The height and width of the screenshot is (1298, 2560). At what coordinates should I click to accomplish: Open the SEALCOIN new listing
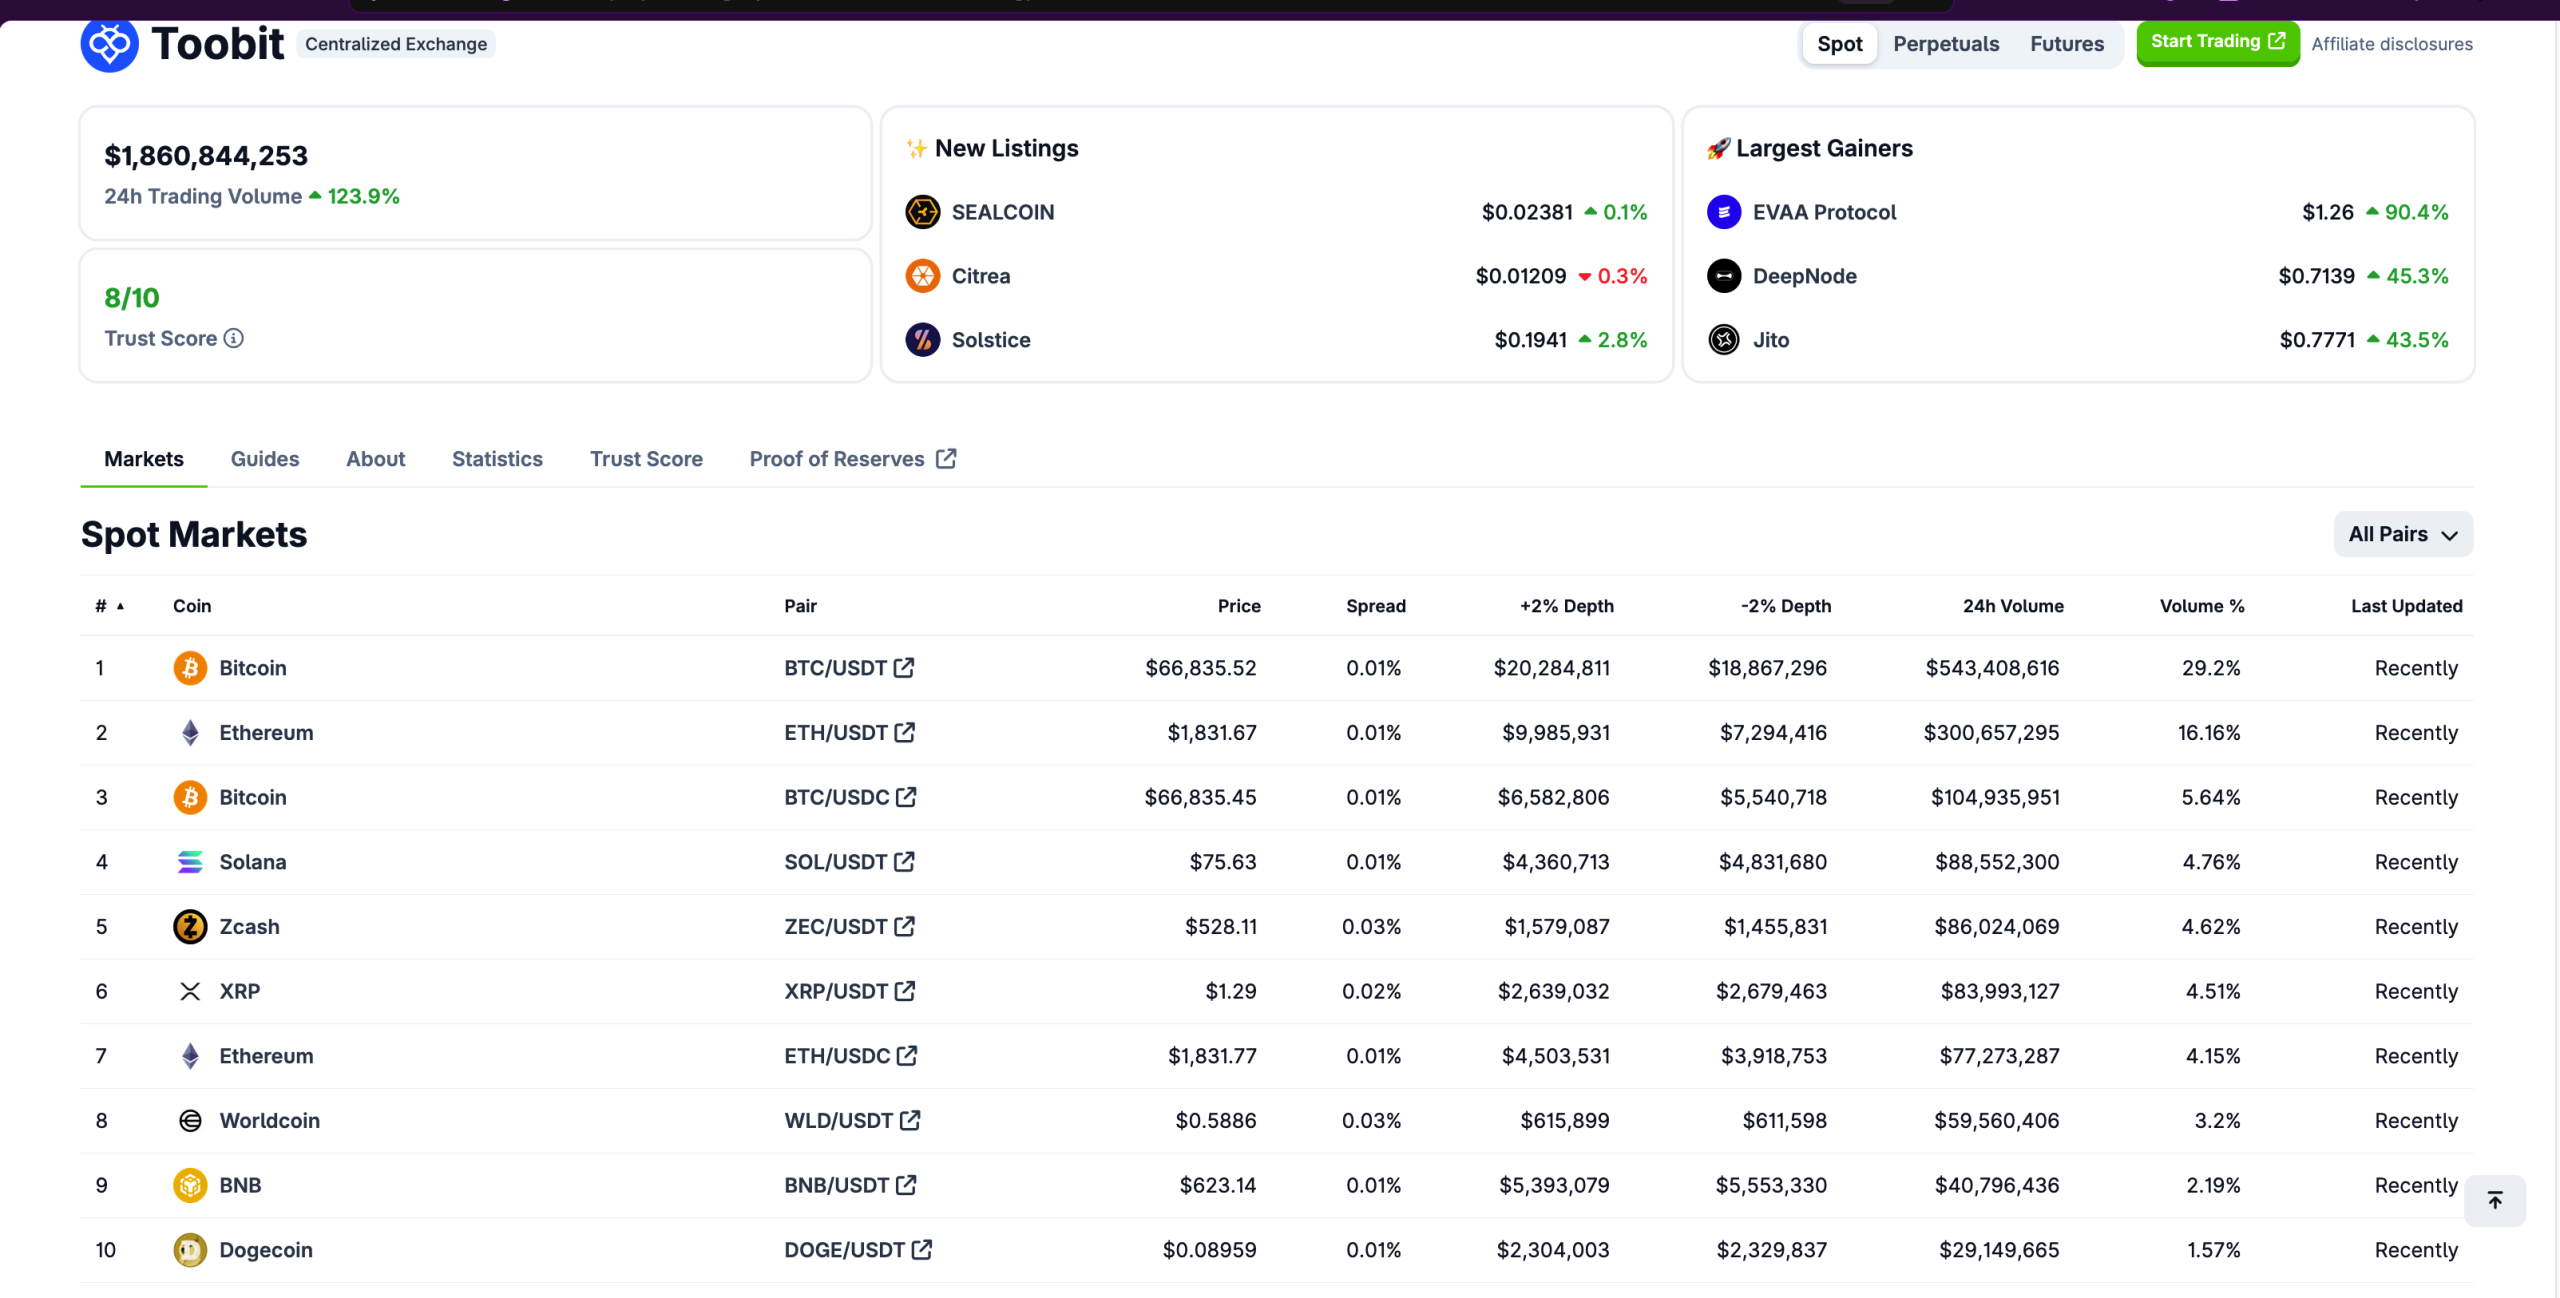(x=1003, y=212)
